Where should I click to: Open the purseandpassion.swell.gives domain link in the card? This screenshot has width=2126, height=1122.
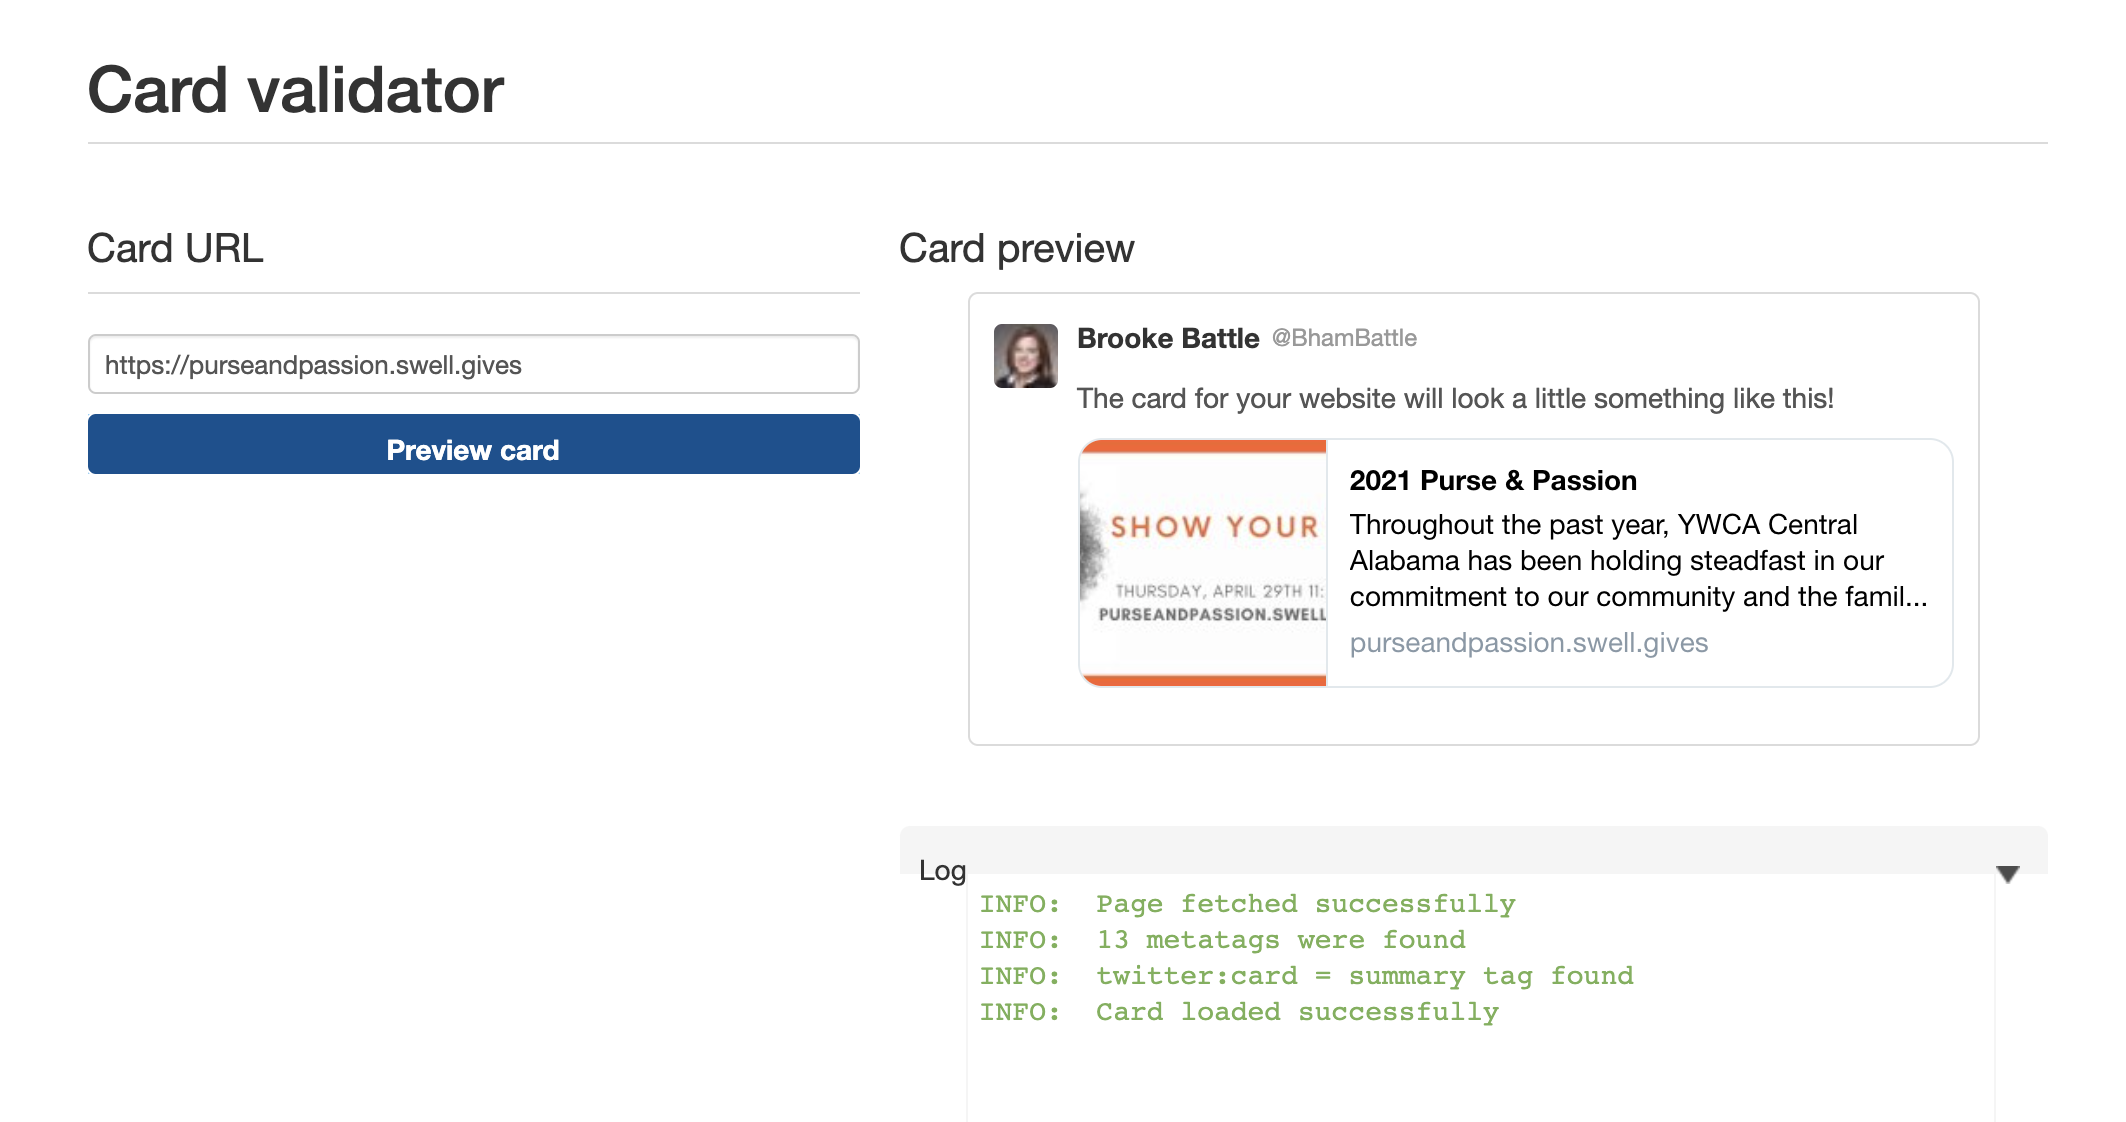coord(1528,643)
